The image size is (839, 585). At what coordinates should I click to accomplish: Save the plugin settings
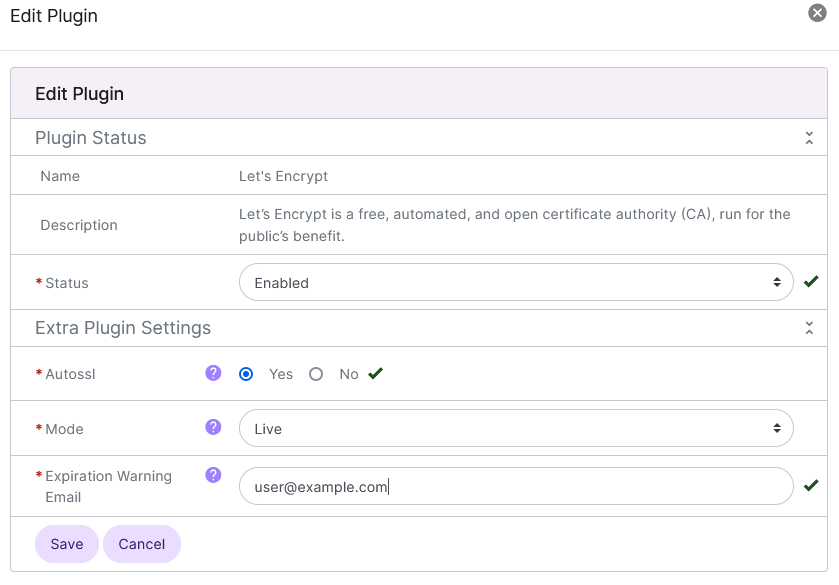tap(66, 544)
